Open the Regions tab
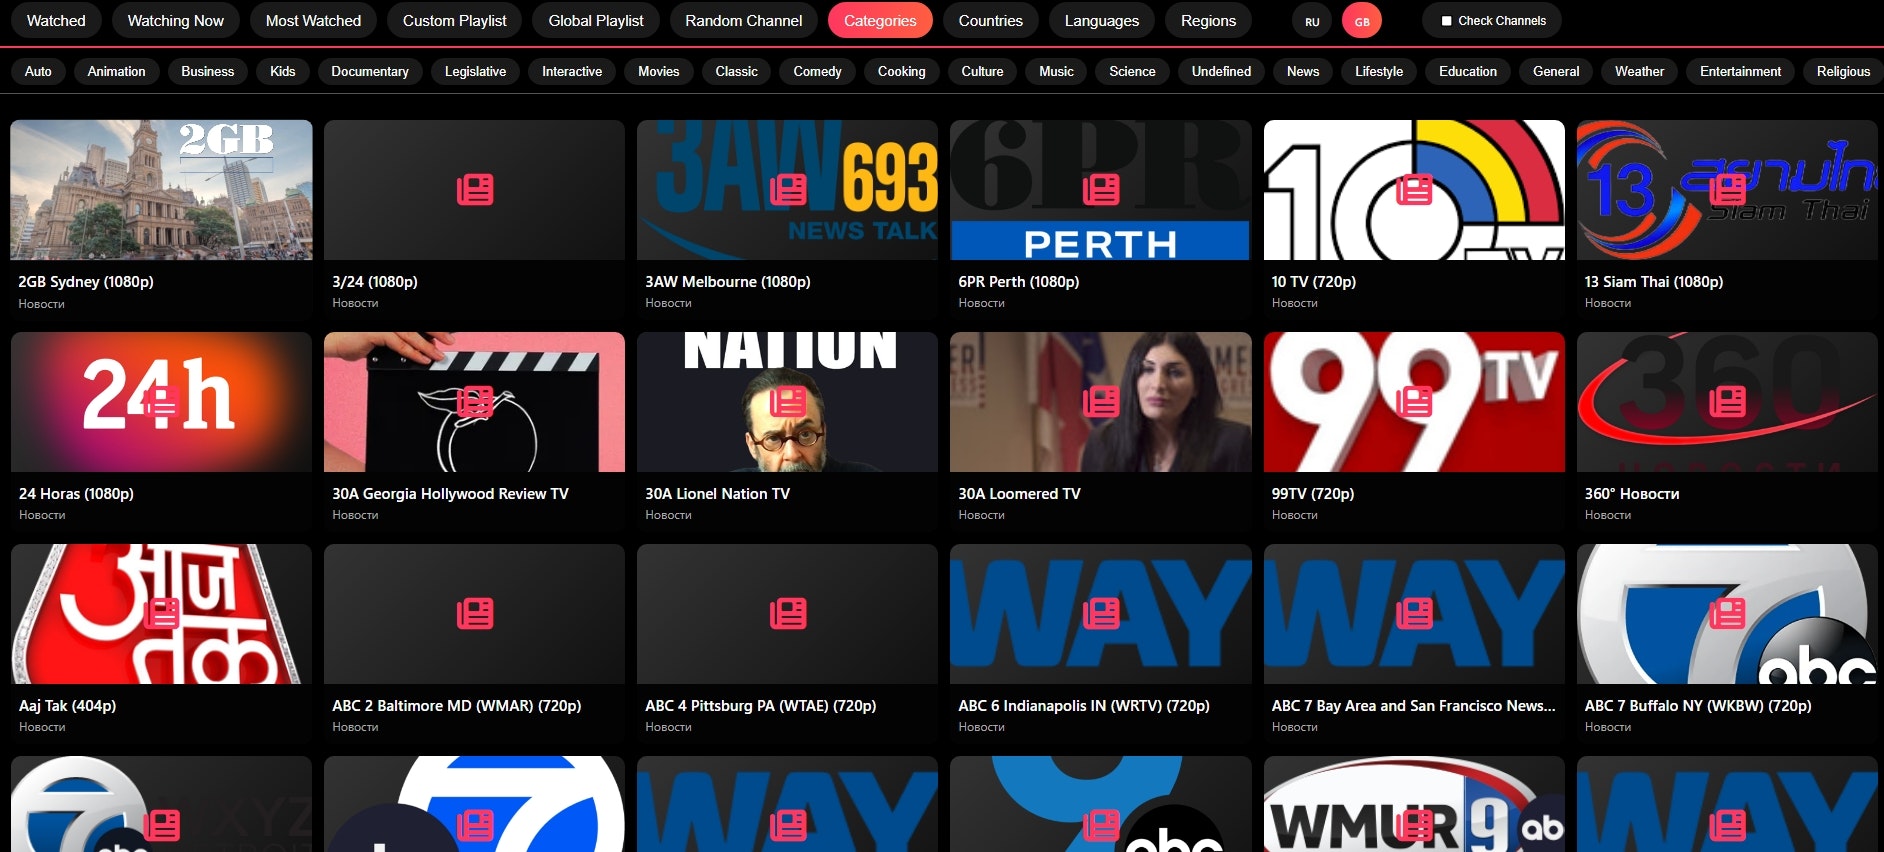 pyautogui.click(x=1209, y=20)
